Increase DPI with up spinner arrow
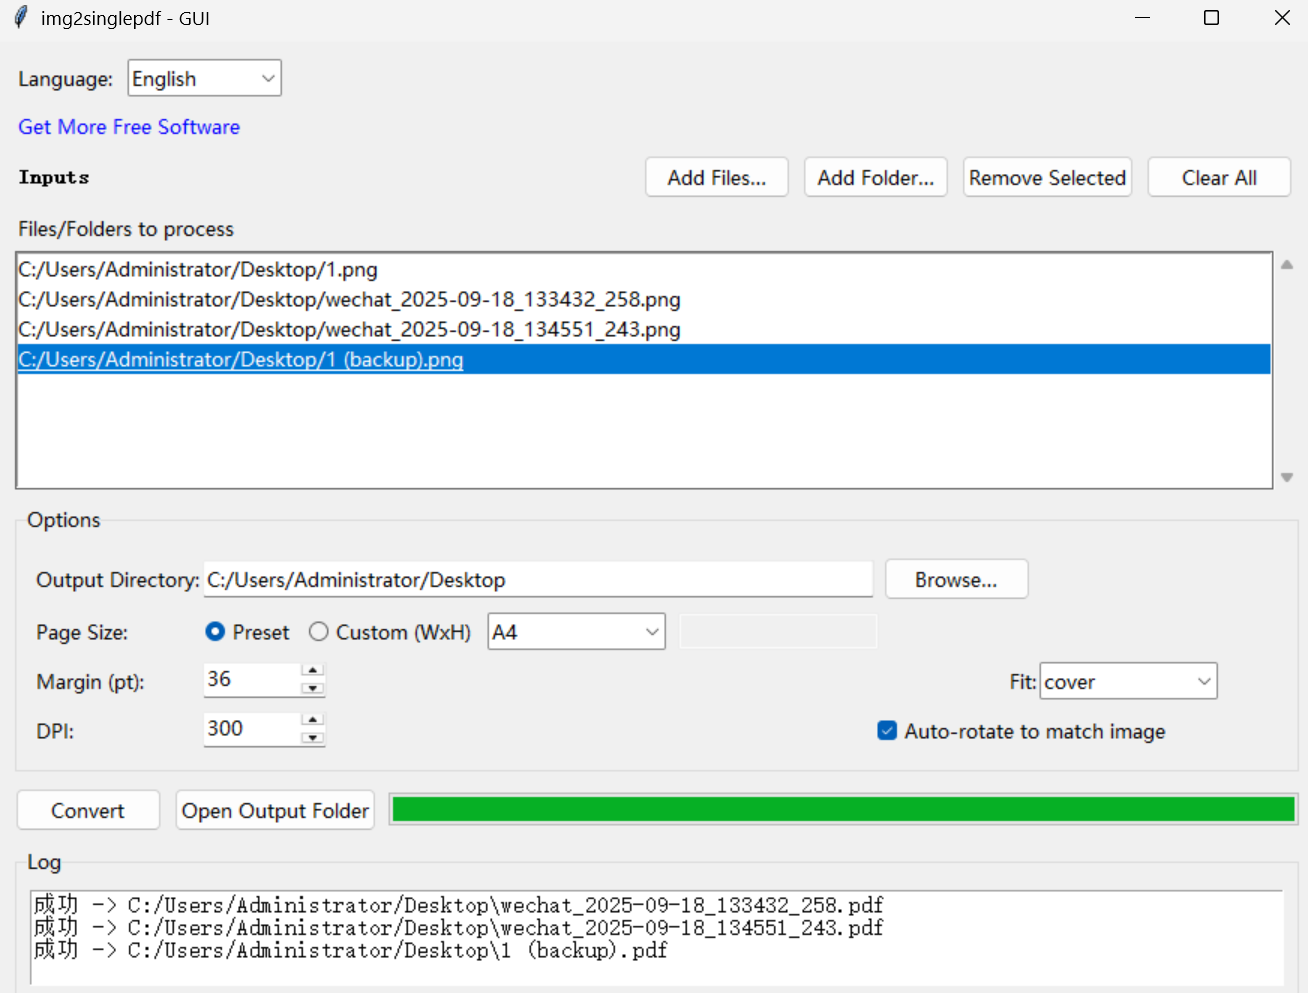Screen dimensions: 1308x993 pyautogui.click(x=313, y=720)
